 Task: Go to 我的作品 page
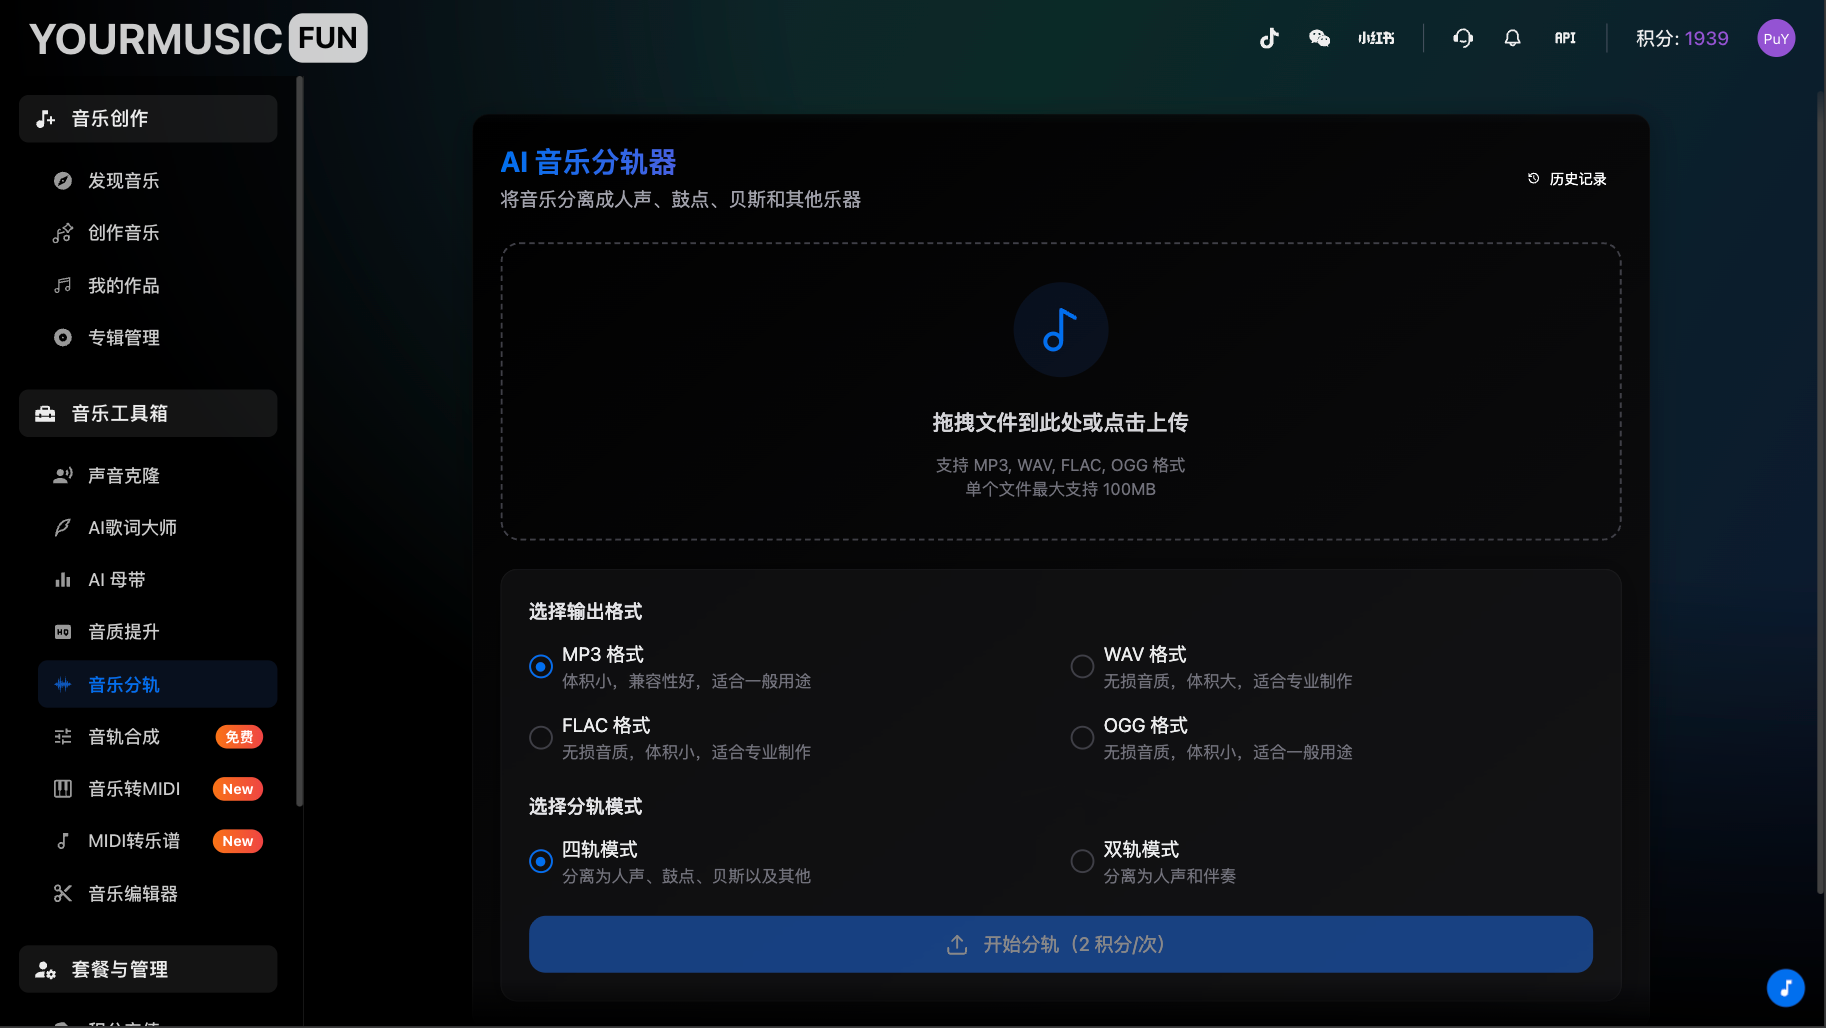(x=157, y=285)
